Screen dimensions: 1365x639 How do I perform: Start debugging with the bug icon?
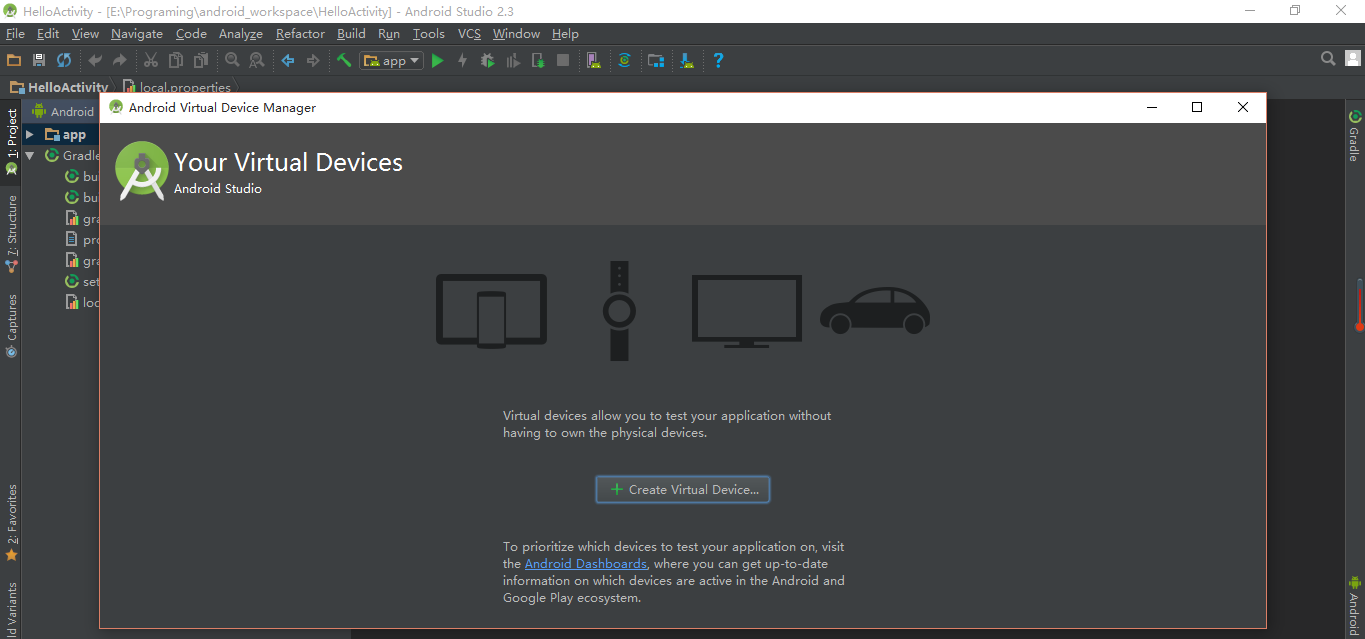point(487,60)
